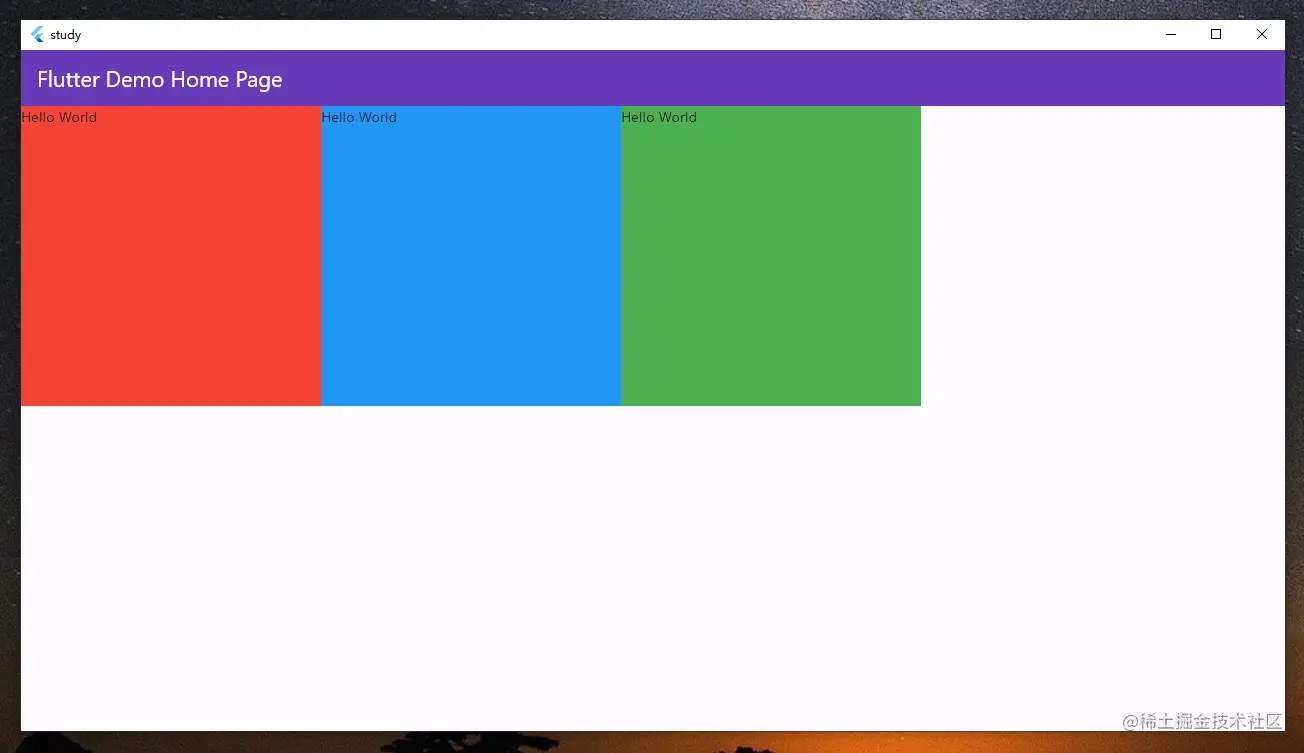This screenshot has height=753, width=1304.
Task: Minimize the study window
Action: coord(1170,34)
